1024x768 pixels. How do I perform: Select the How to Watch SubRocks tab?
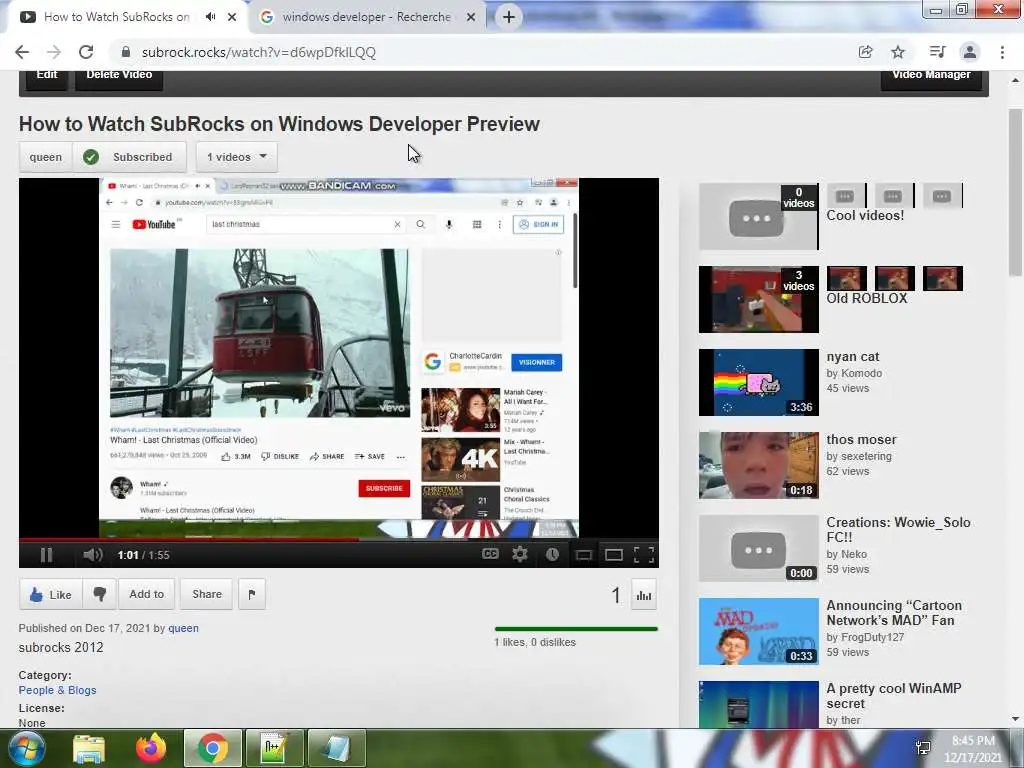(x=116, y=17)
